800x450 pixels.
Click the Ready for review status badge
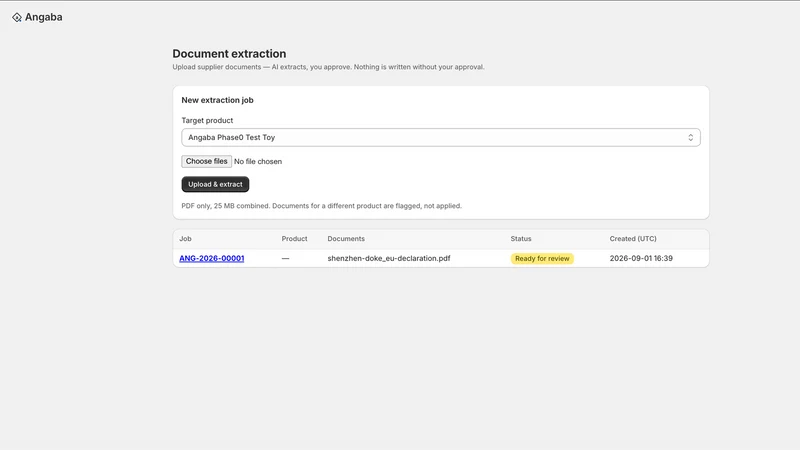point(542,259)
